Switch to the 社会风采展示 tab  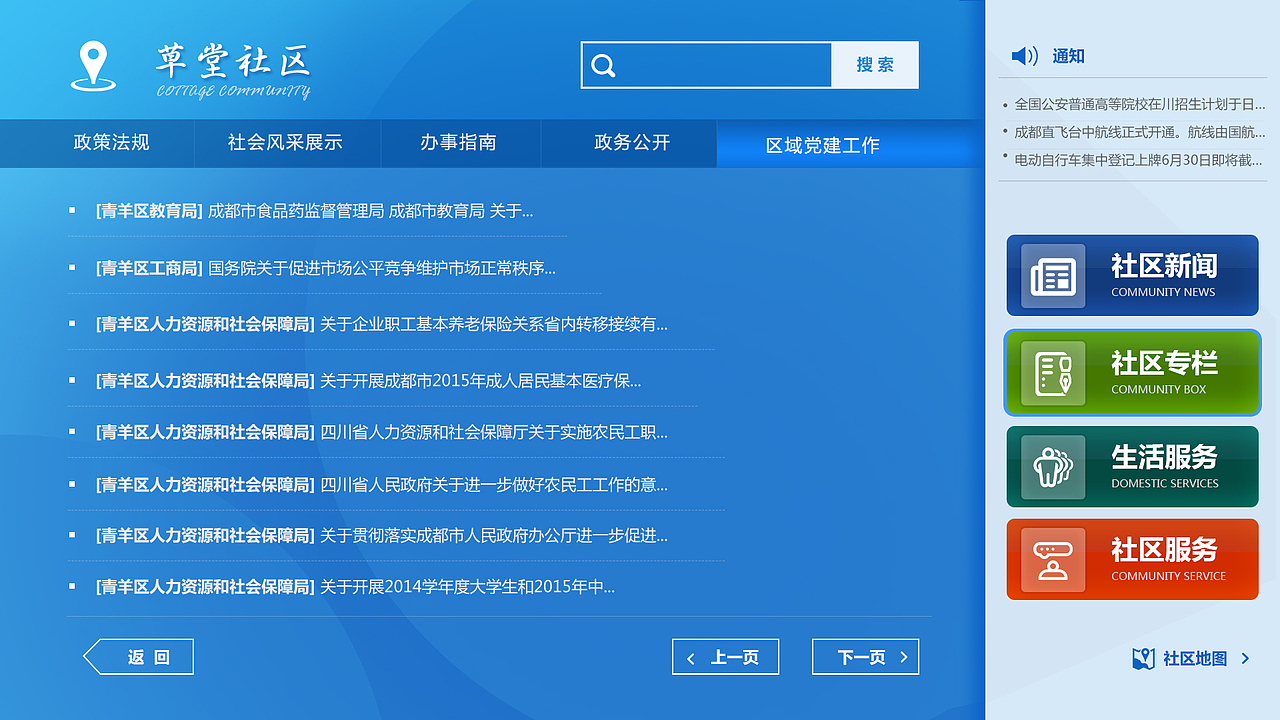click(x=287, y=143)
